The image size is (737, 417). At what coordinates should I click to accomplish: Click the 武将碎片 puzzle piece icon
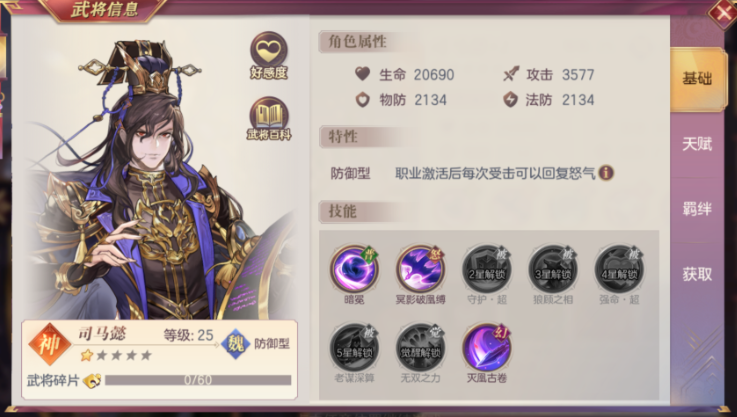92,380
